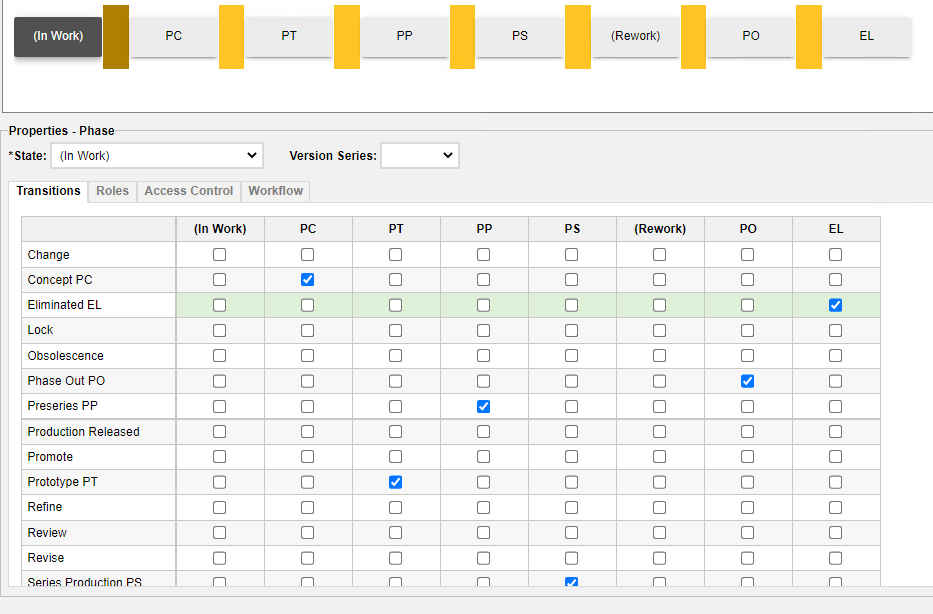Select the PO phase node in the diagram

pos(751,35)
